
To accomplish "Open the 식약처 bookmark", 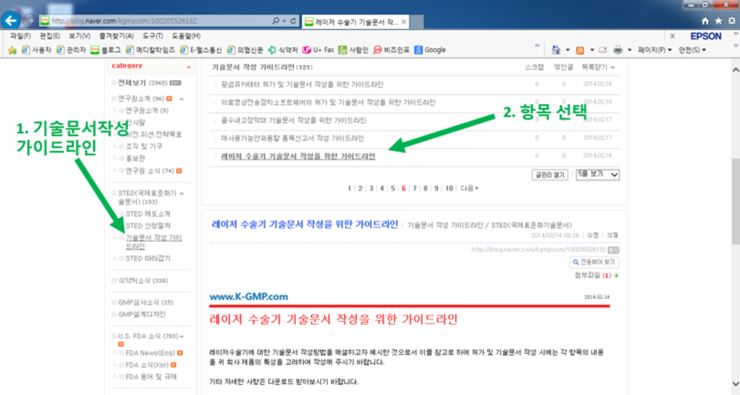I will 283,50.
